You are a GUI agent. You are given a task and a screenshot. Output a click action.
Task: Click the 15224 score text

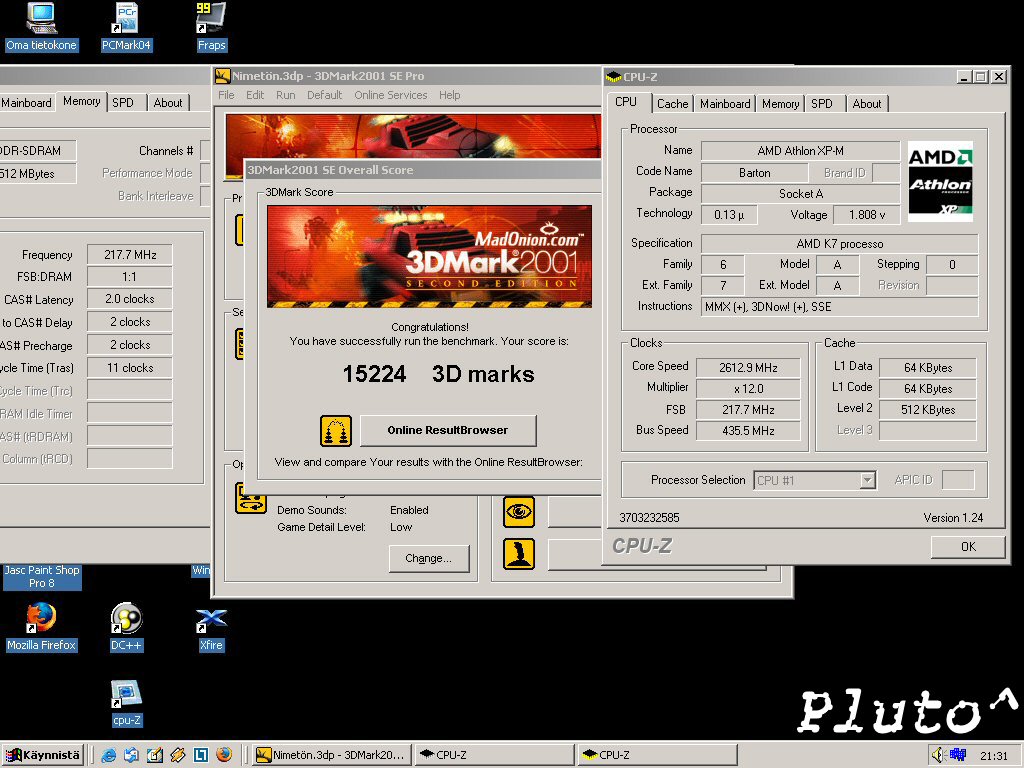[x=374, y=374]
